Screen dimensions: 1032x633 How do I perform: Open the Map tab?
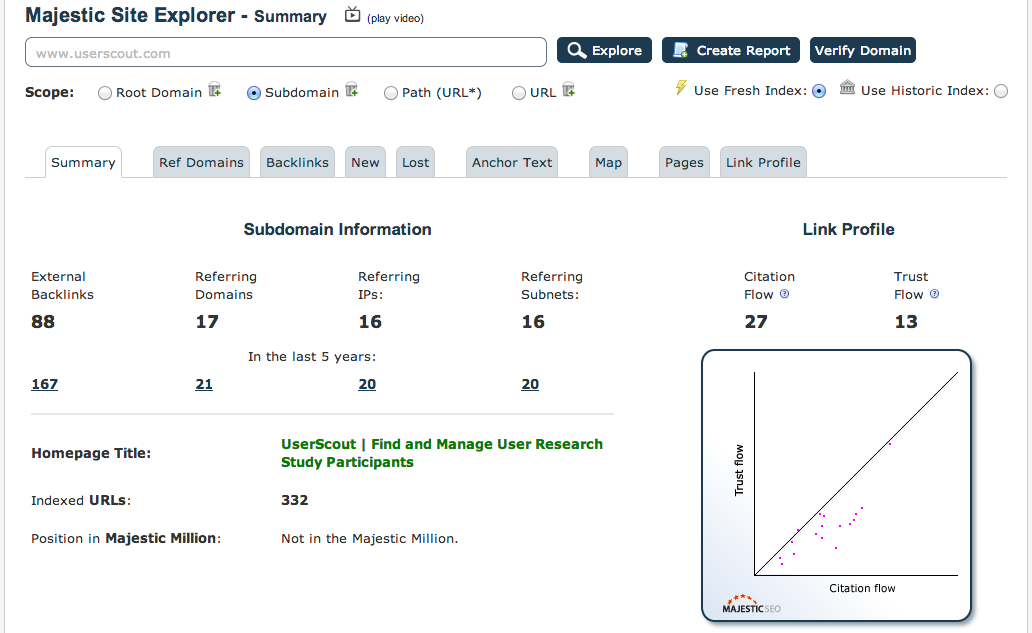609,163
